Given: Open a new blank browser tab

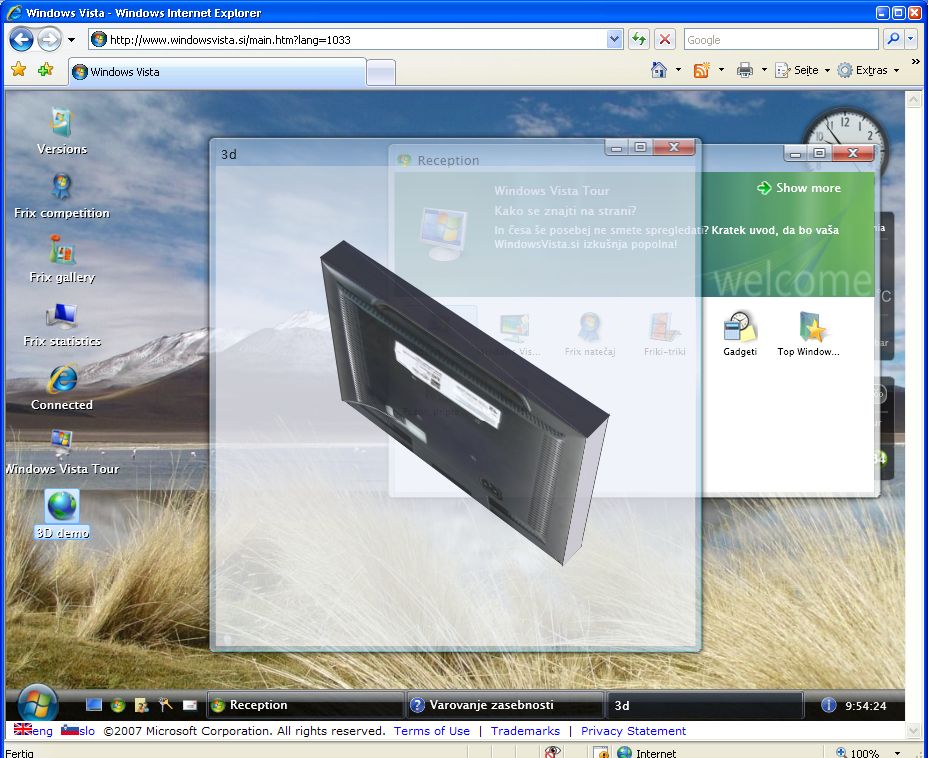Looking at the screenshot, I should click(381, 73).
